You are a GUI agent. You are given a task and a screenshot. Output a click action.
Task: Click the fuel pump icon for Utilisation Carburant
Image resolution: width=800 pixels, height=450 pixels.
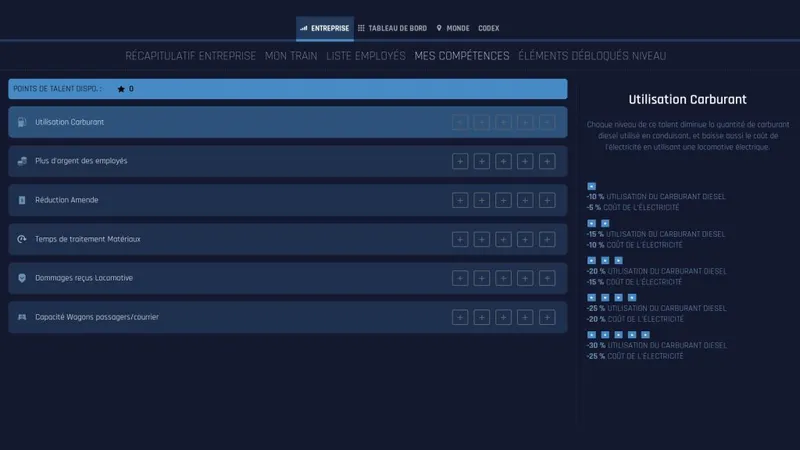click(x=22, y=122)
